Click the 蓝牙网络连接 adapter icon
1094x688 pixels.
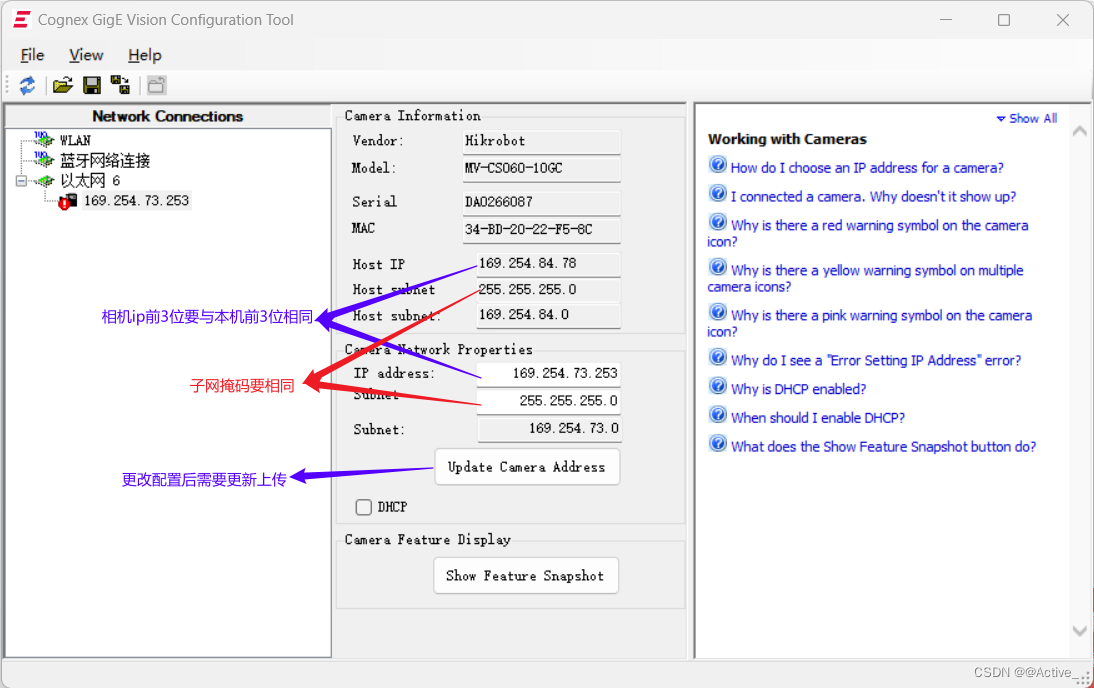tap(43, 160)
